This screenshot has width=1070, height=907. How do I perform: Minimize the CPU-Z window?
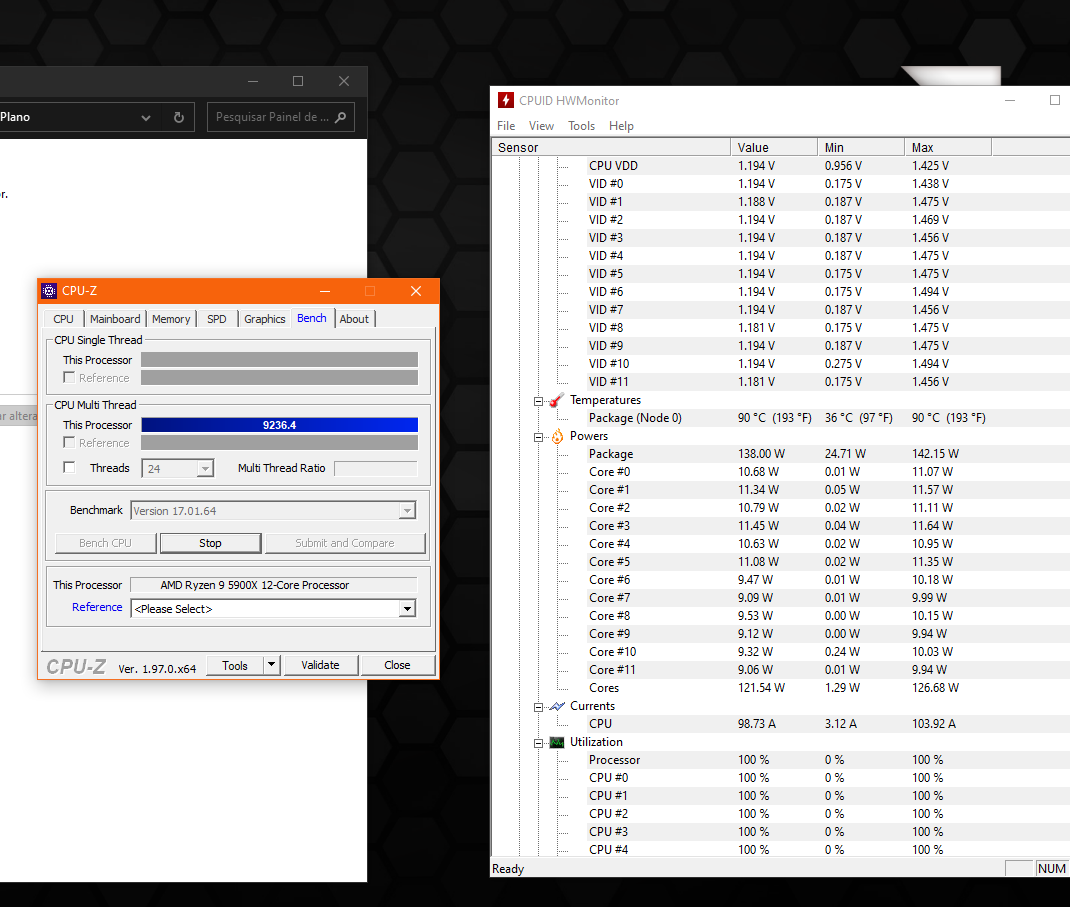tap(325, 291)
